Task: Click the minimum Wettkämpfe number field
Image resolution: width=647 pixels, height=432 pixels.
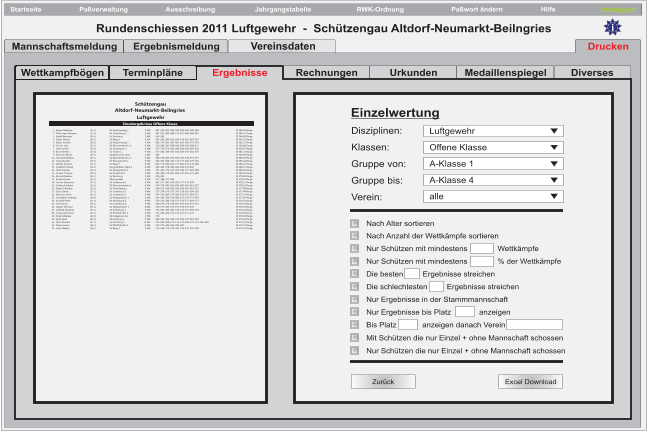Action: click(482, 248)
